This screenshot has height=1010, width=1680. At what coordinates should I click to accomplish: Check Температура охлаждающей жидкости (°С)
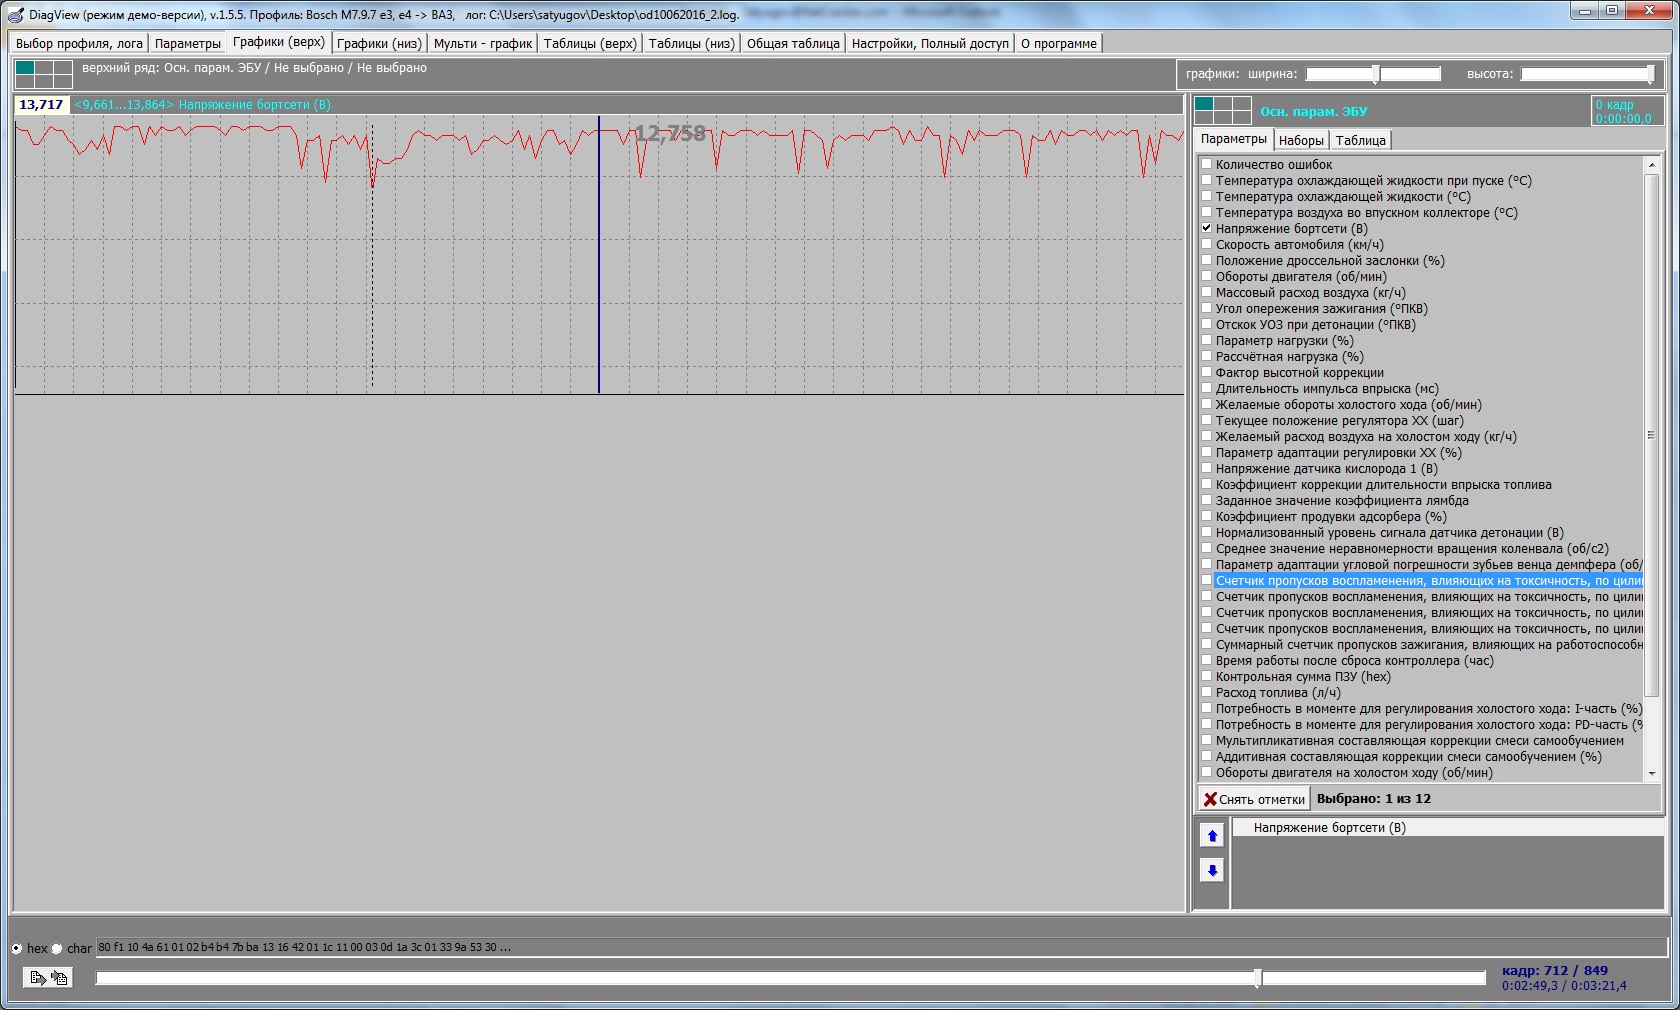(1207, 196)
